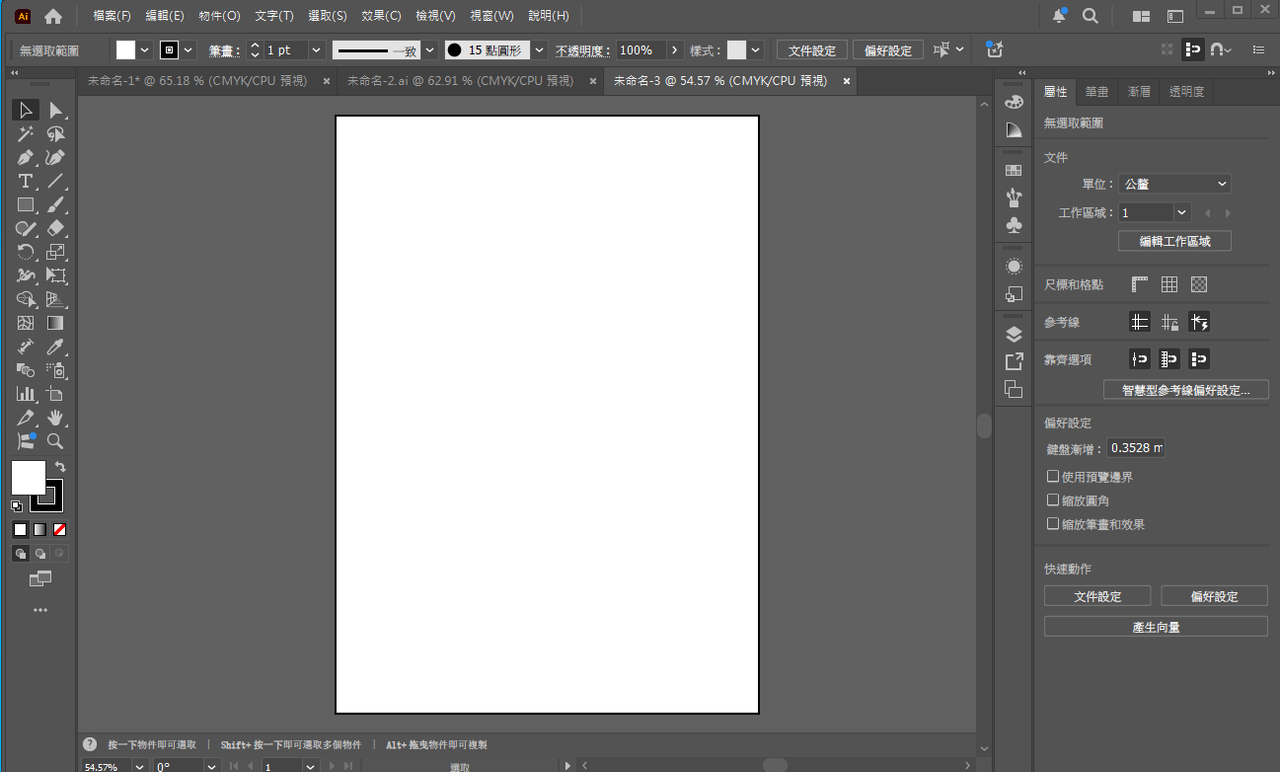Open the opacity 100% dropdown arrow

675,50
